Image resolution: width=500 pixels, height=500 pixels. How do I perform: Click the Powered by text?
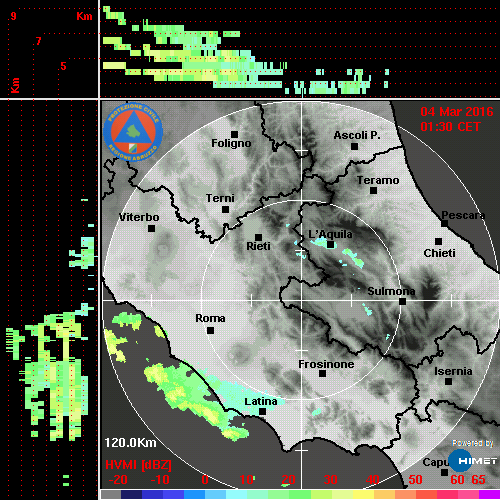pyautogui.click(x=473, y=443)
